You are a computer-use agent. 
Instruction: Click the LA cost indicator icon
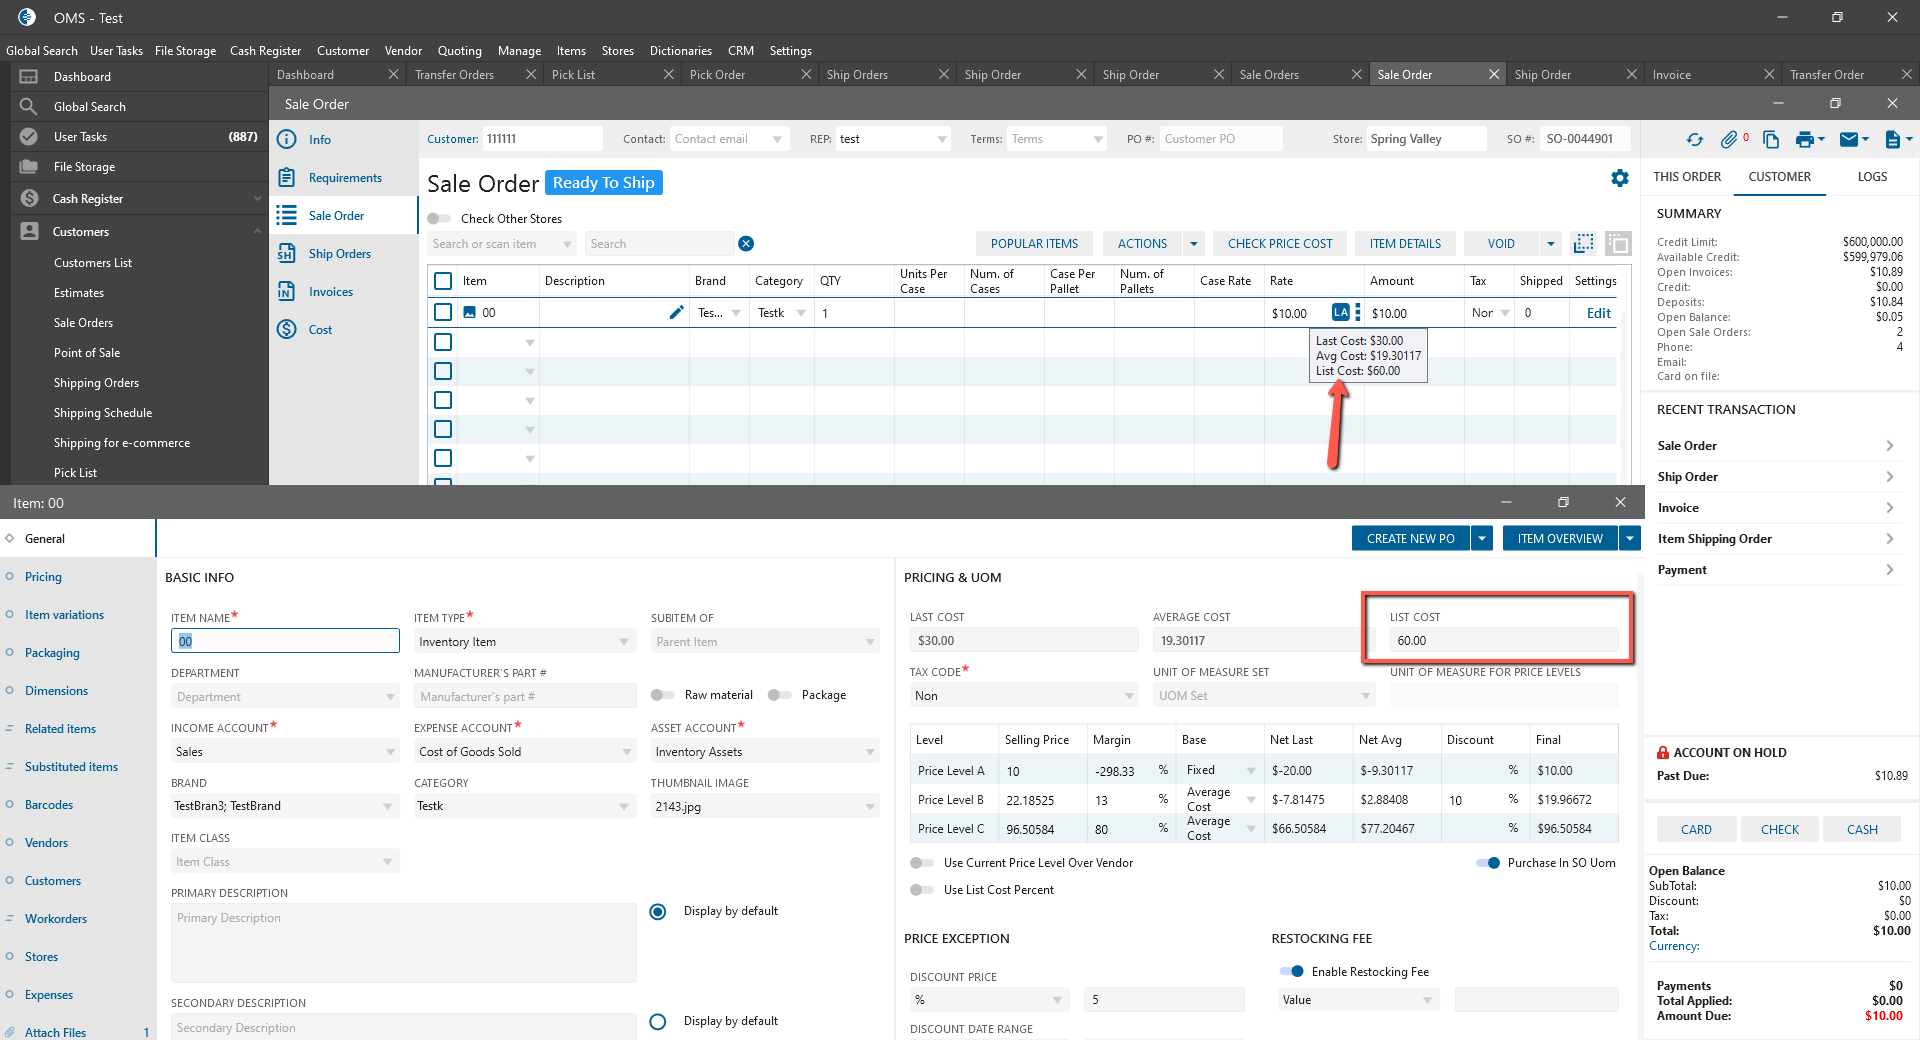1340,312
